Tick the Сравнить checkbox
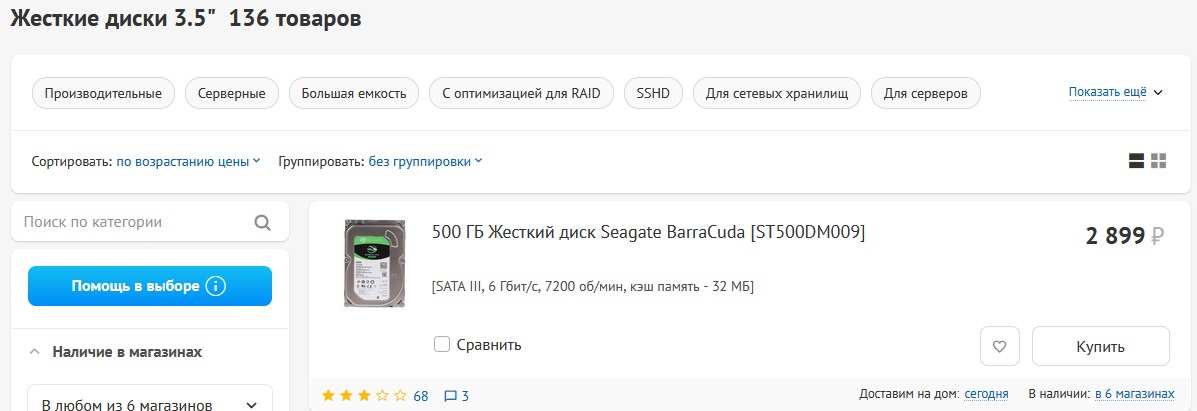 click(x=442, y=345)
